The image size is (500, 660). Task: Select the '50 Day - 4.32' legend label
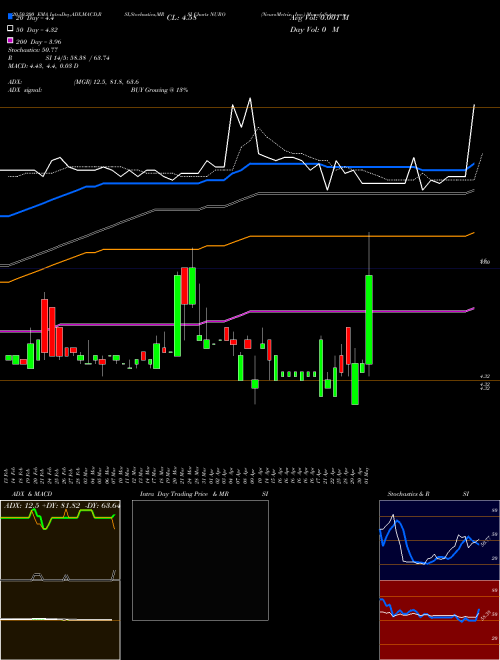(x=37, y=30)
